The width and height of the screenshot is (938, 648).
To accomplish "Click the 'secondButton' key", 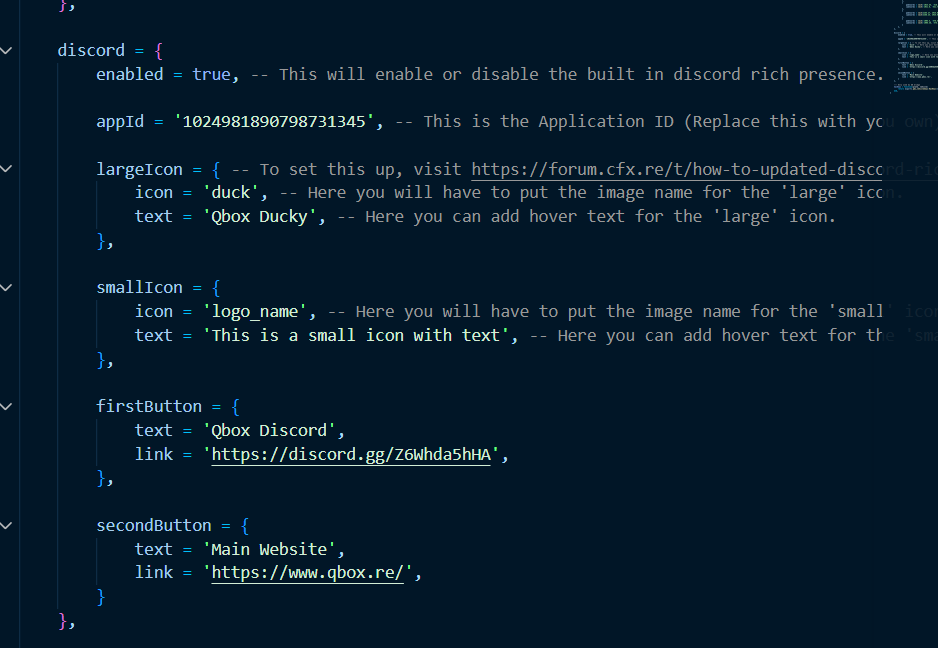I will [x=154, y=525].
